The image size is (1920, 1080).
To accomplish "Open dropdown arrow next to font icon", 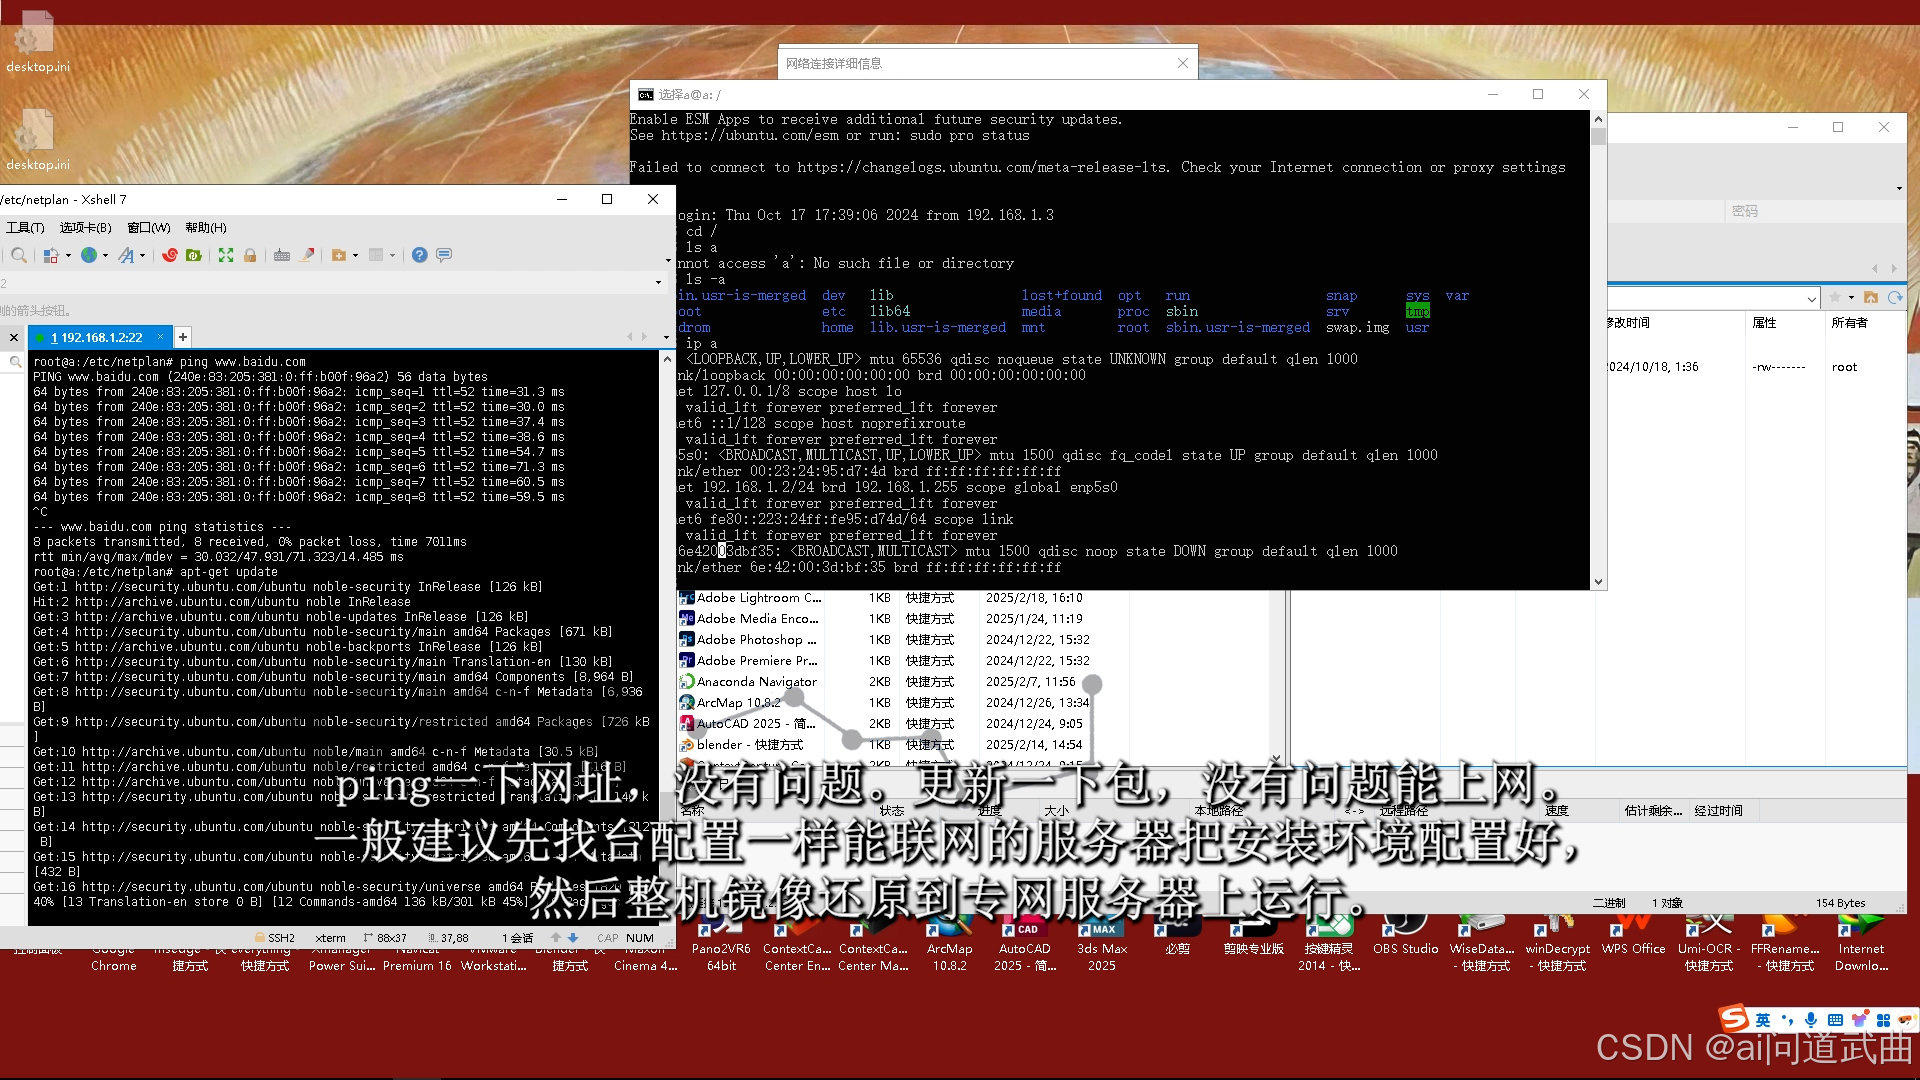I will coord(142,256).
